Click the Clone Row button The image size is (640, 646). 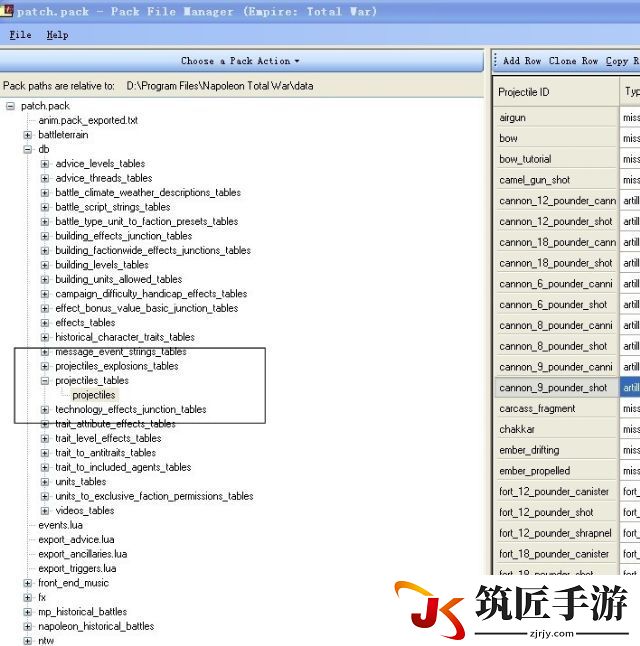[573, 61]
